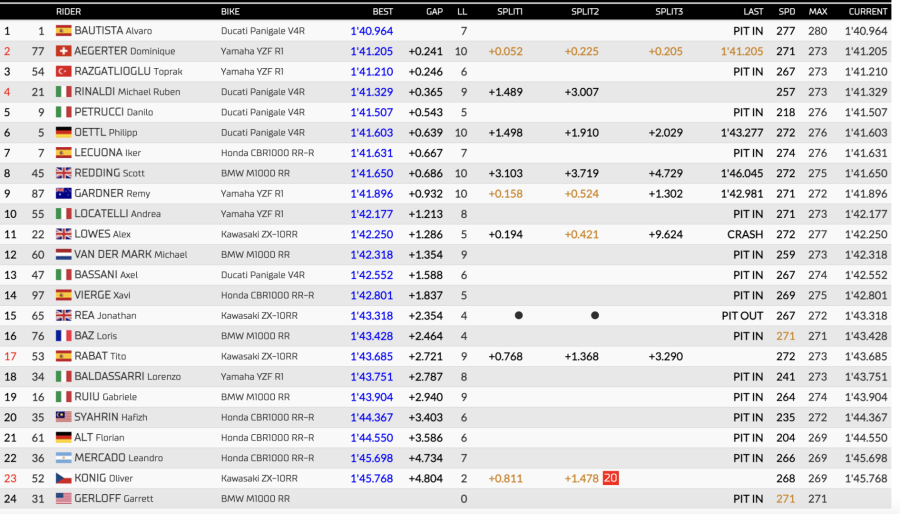The image size is (900, 514).
Task: Click the French flag next to BAZ Loris
Action: tap(64, 336)
